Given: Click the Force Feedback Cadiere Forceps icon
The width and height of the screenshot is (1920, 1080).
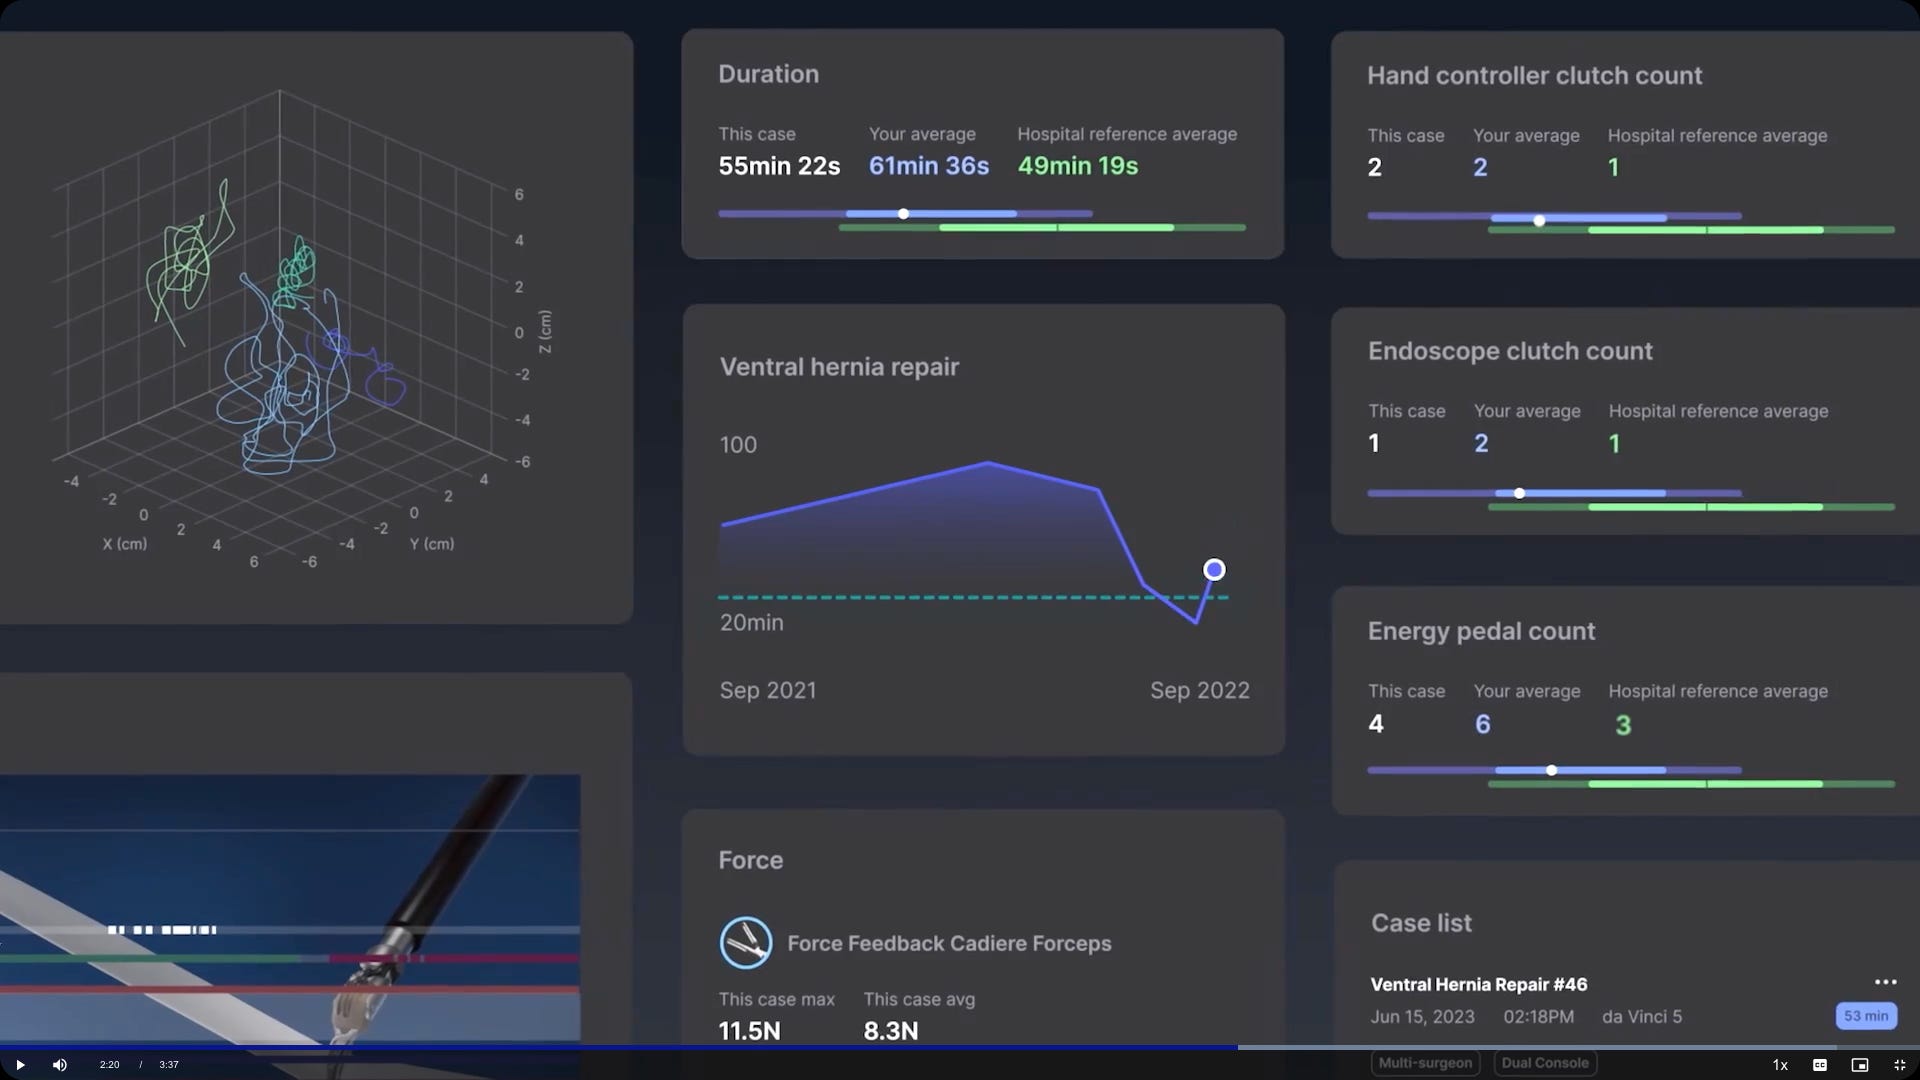Looking at the screenshot, I should 745,943.
